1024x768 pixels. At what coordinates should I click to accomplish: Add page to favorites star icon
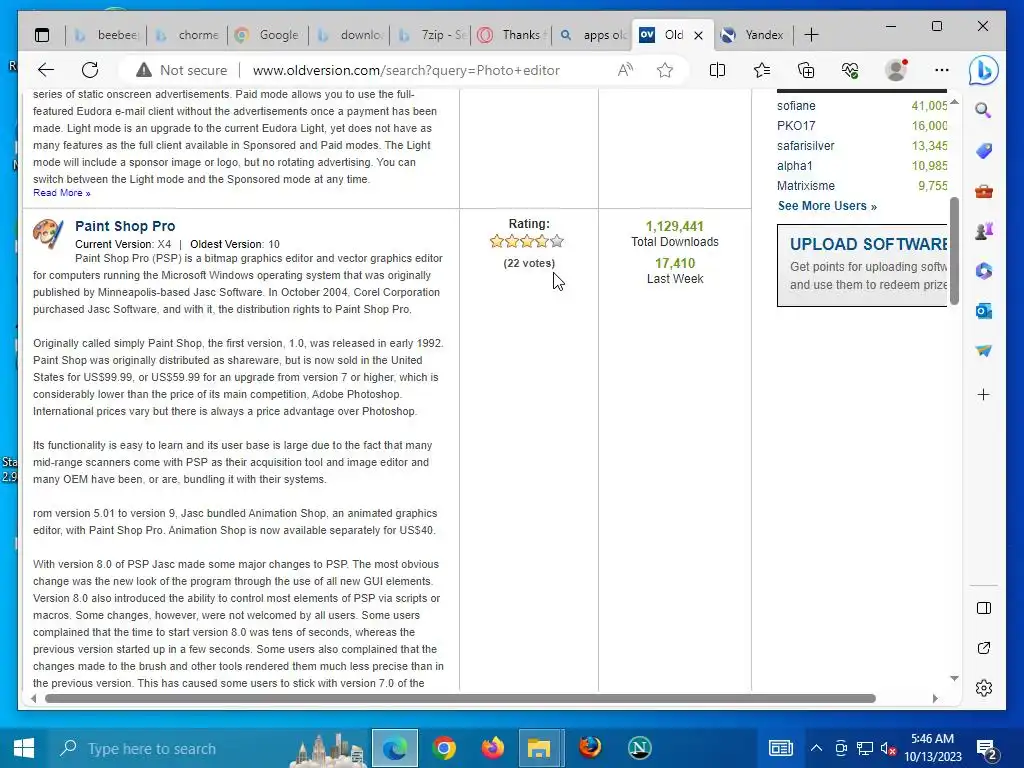click(x=665, y=70)
